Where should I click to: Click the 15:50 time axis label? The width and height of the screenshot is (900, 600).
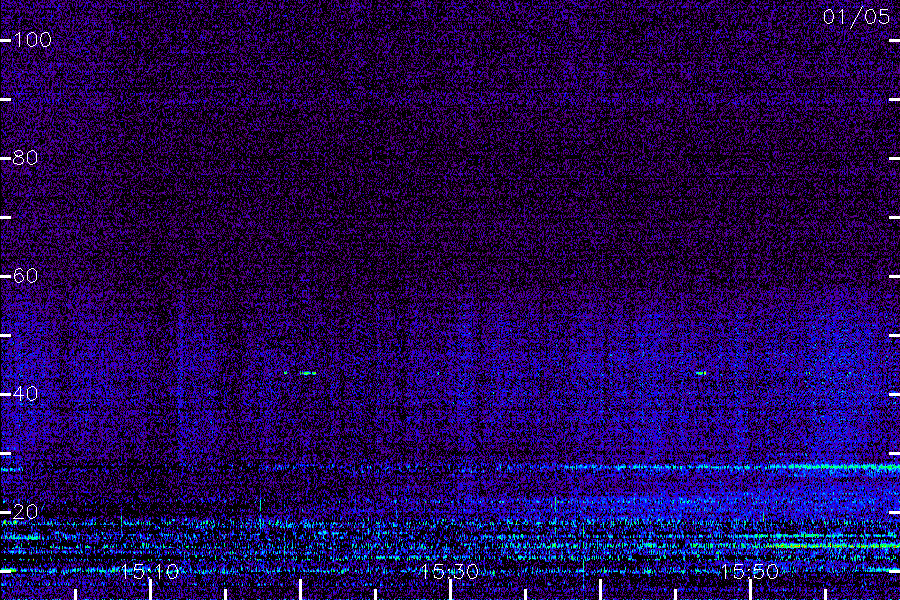click(750, 571)
